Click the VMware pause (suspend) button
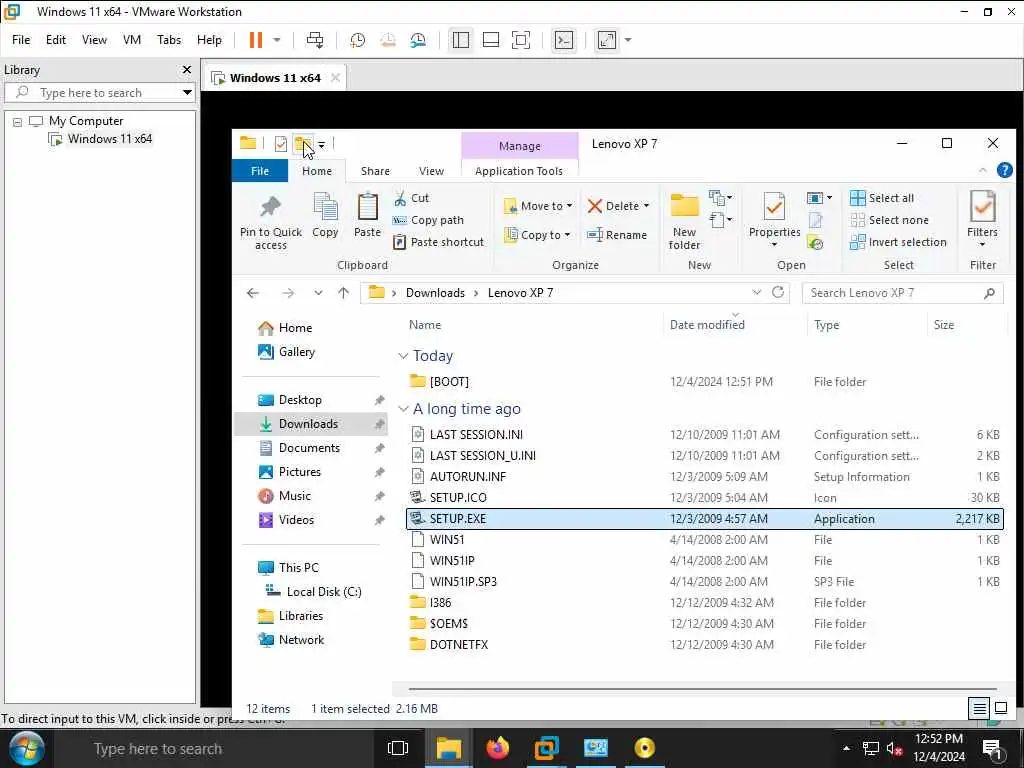Viewport: 1024px width, 768px height. 255,40
